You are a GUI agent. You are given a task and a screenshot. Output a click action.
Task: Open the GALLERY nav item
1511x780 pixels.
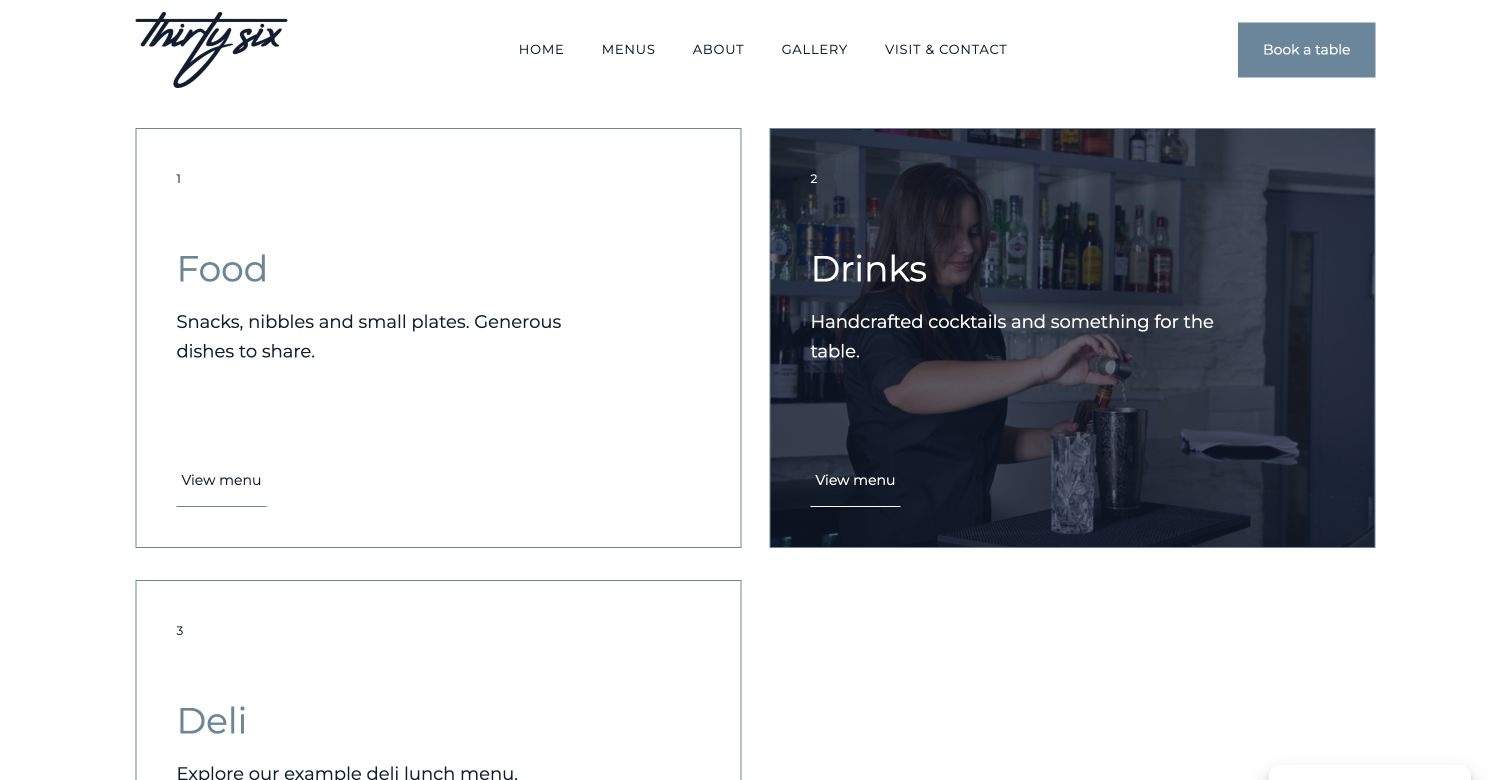pos(814,50)
